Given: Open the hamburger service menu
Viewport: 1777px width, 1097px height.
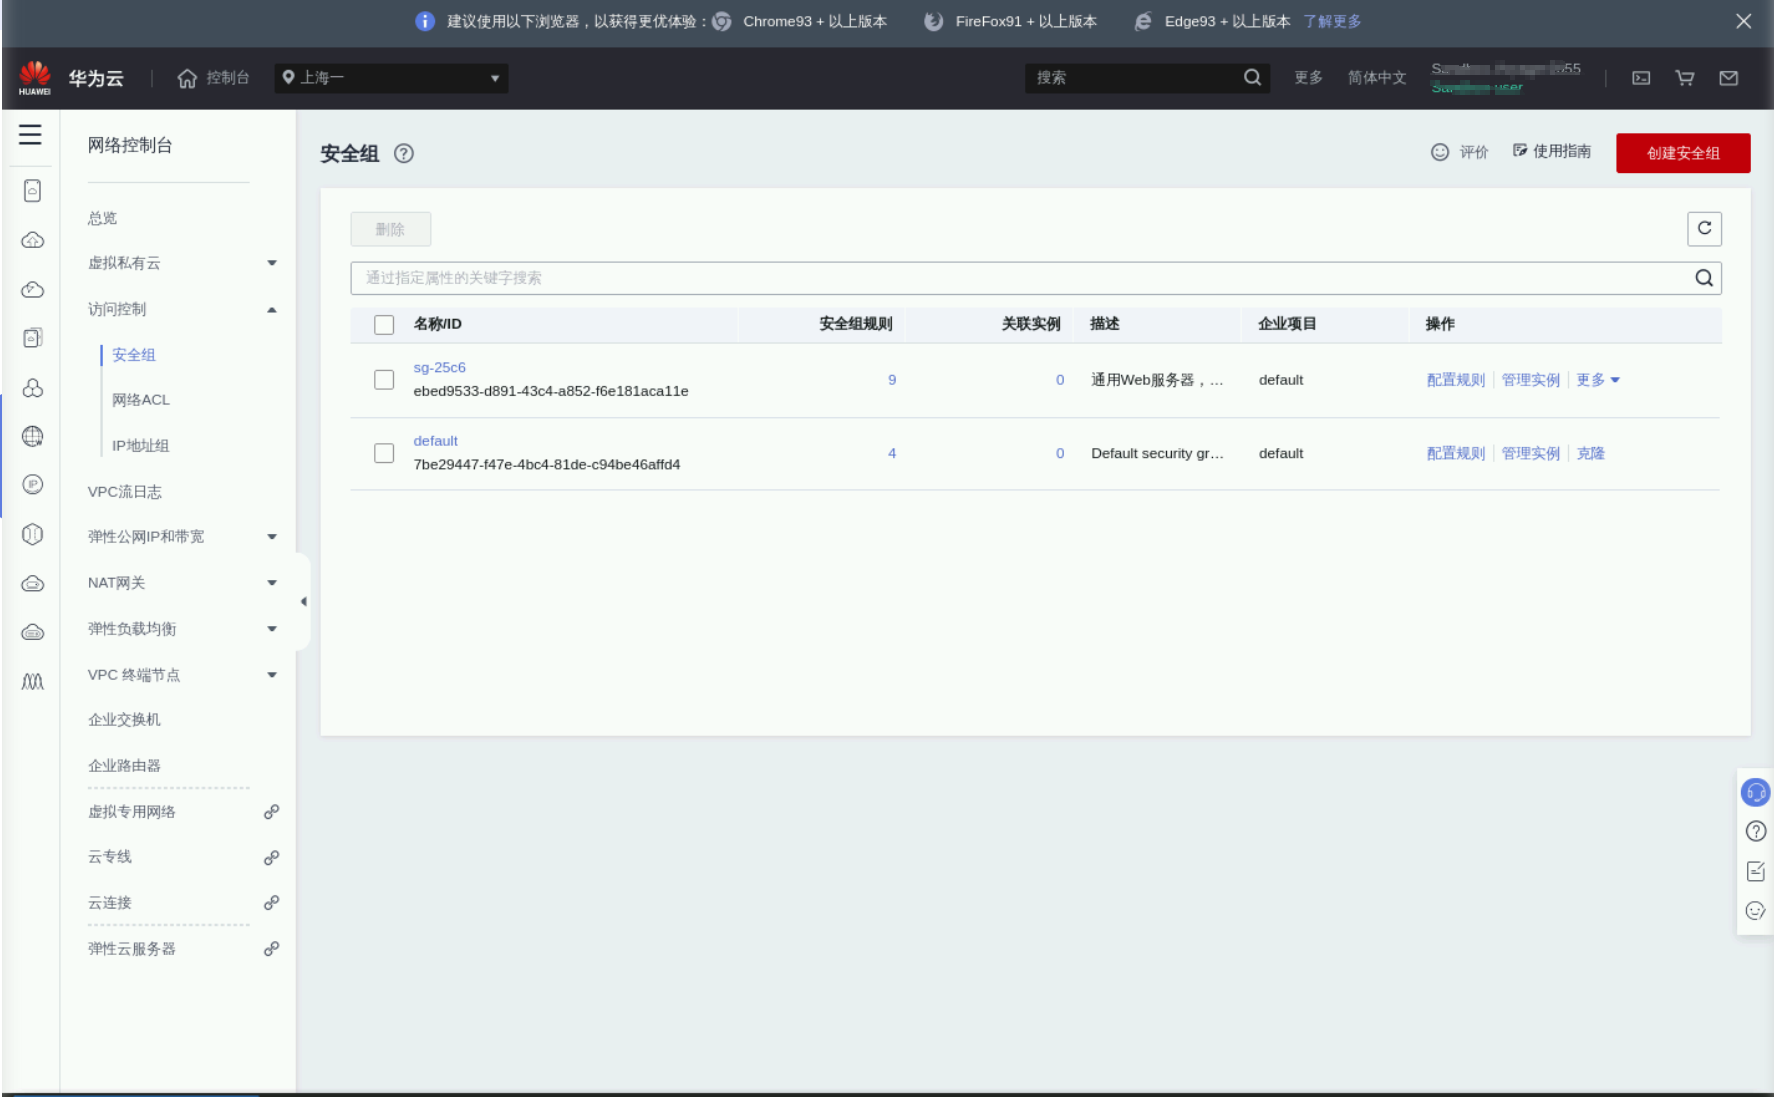Looking at the screenshot, I should coord(30,134).
